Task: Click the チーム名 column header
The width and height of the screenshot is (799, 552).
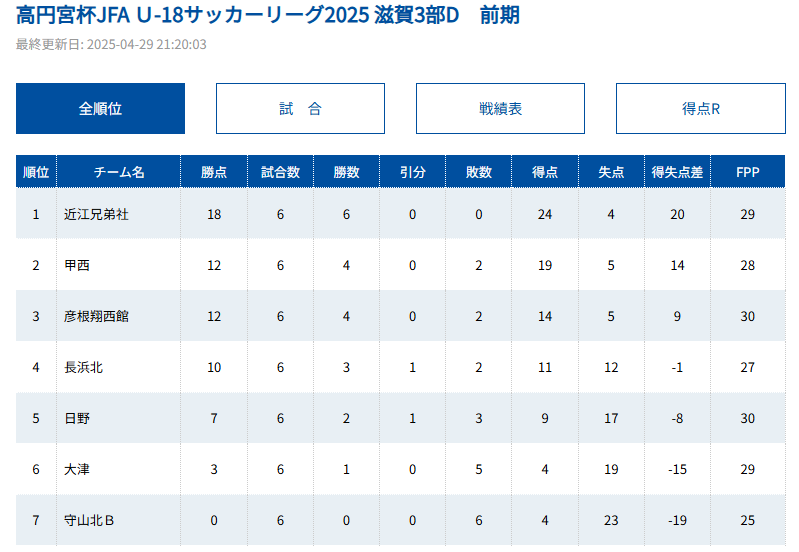Action: tap(119, 172)
